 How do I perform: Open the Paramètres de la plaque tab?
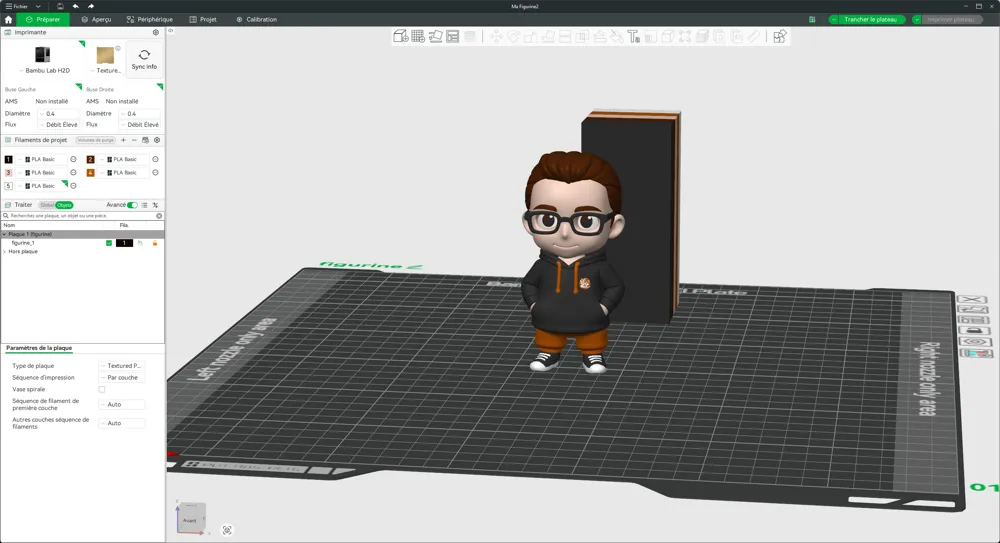39,348
